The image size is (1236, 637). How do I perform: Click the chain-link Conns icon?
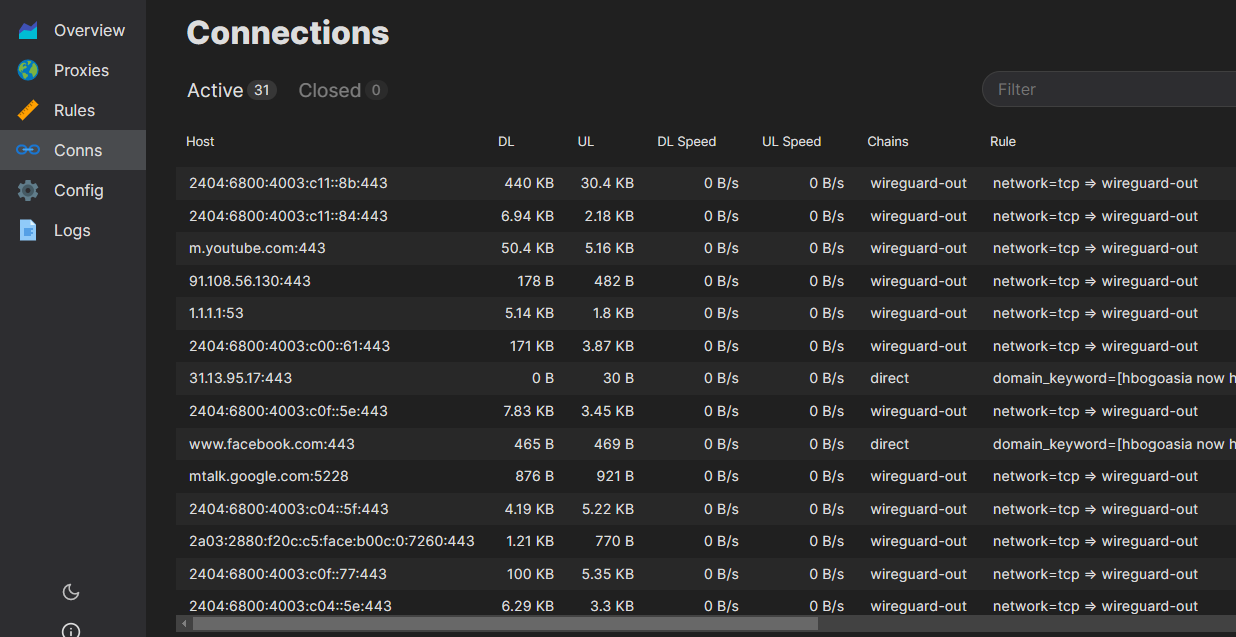26,150
